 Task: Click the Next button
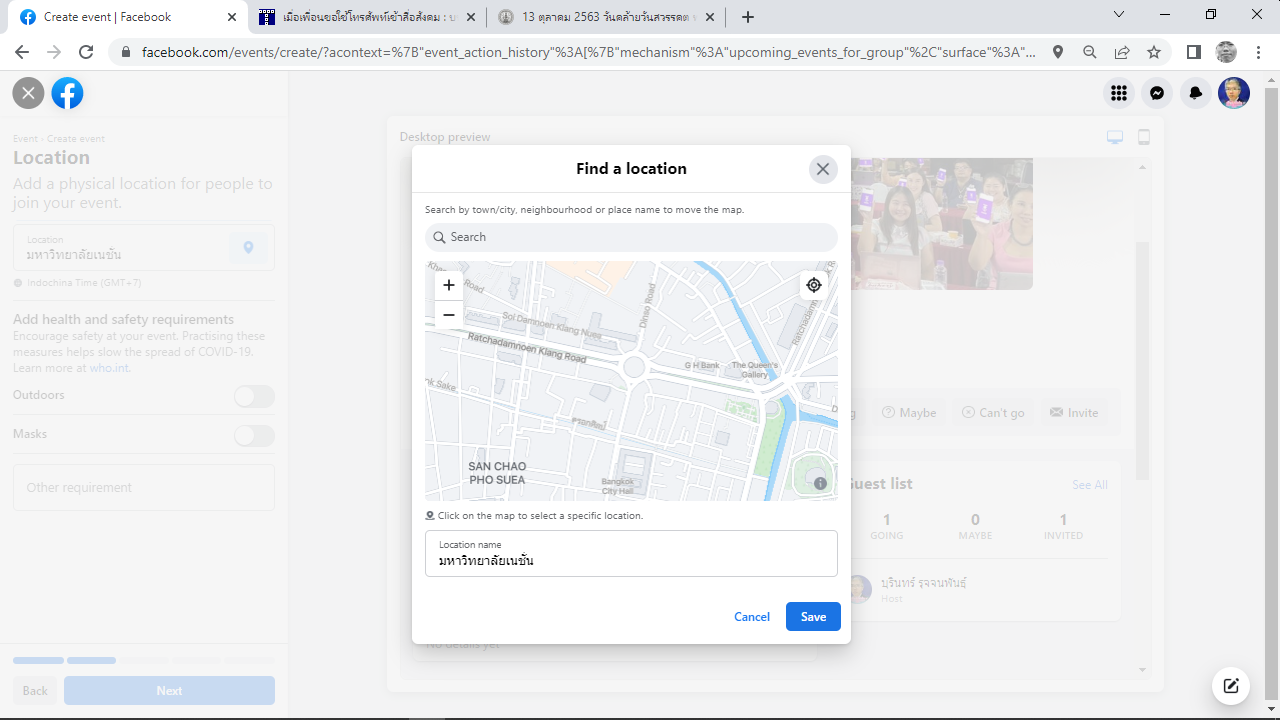169,691
